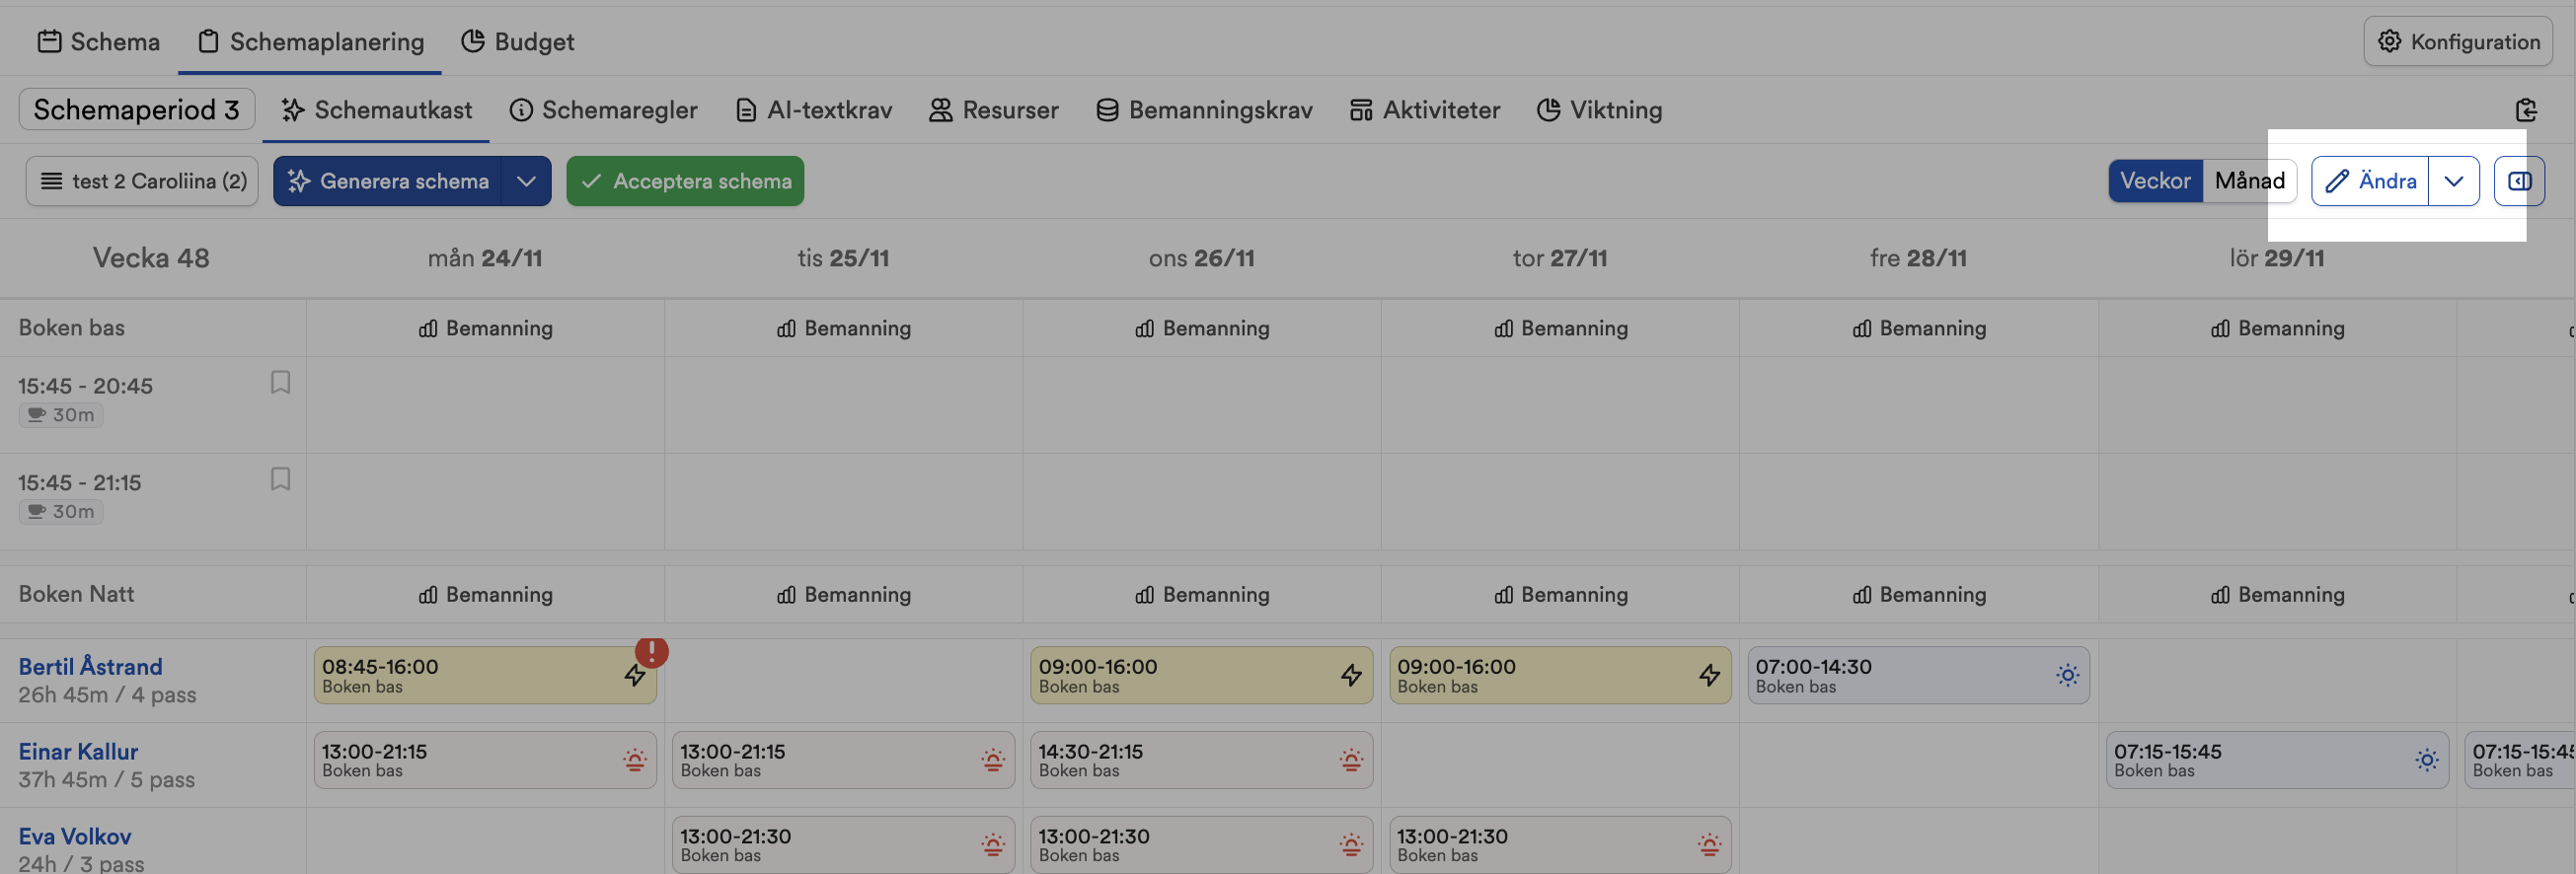Open Boken Natt Bemanning for tis 25/11

click(843, 594)
